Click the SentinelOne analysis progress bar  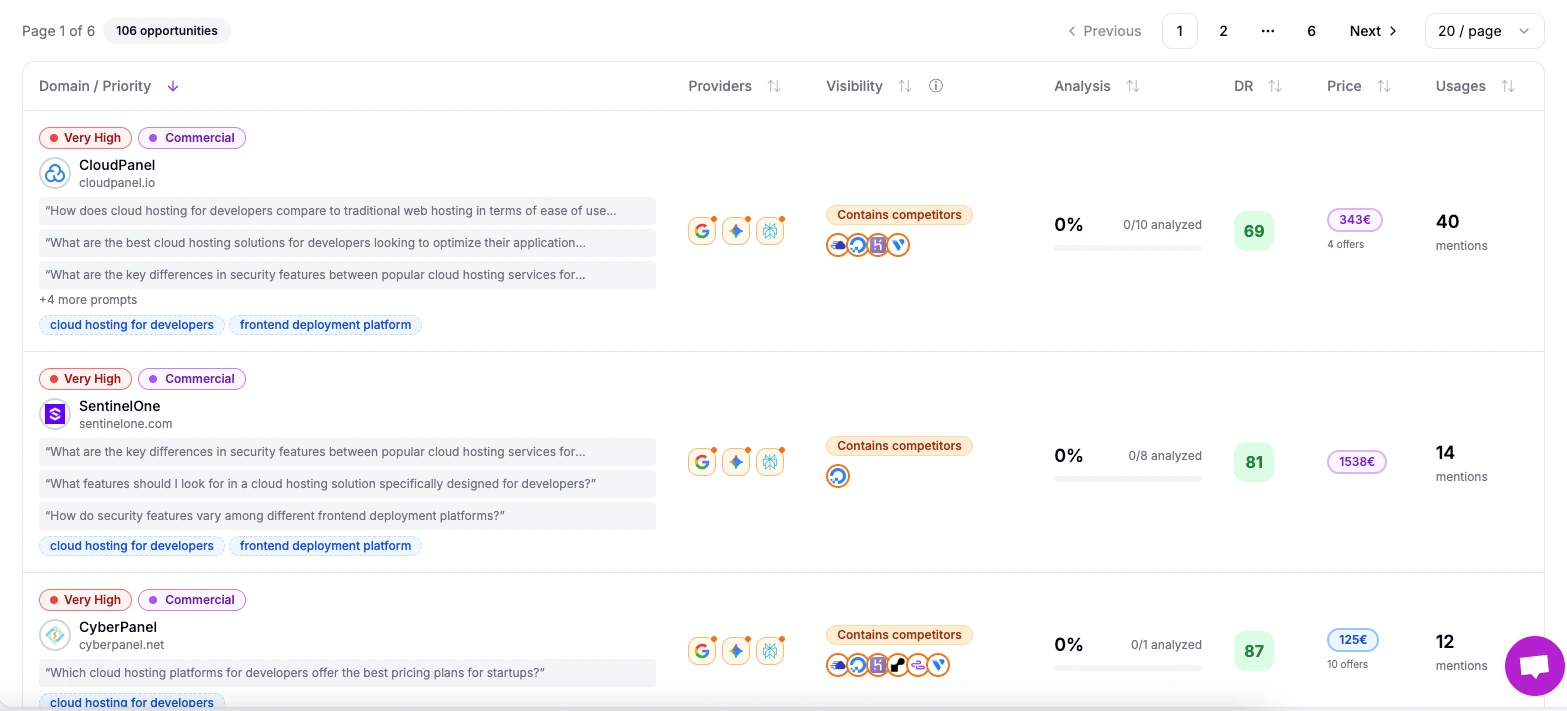(1128, 479)
